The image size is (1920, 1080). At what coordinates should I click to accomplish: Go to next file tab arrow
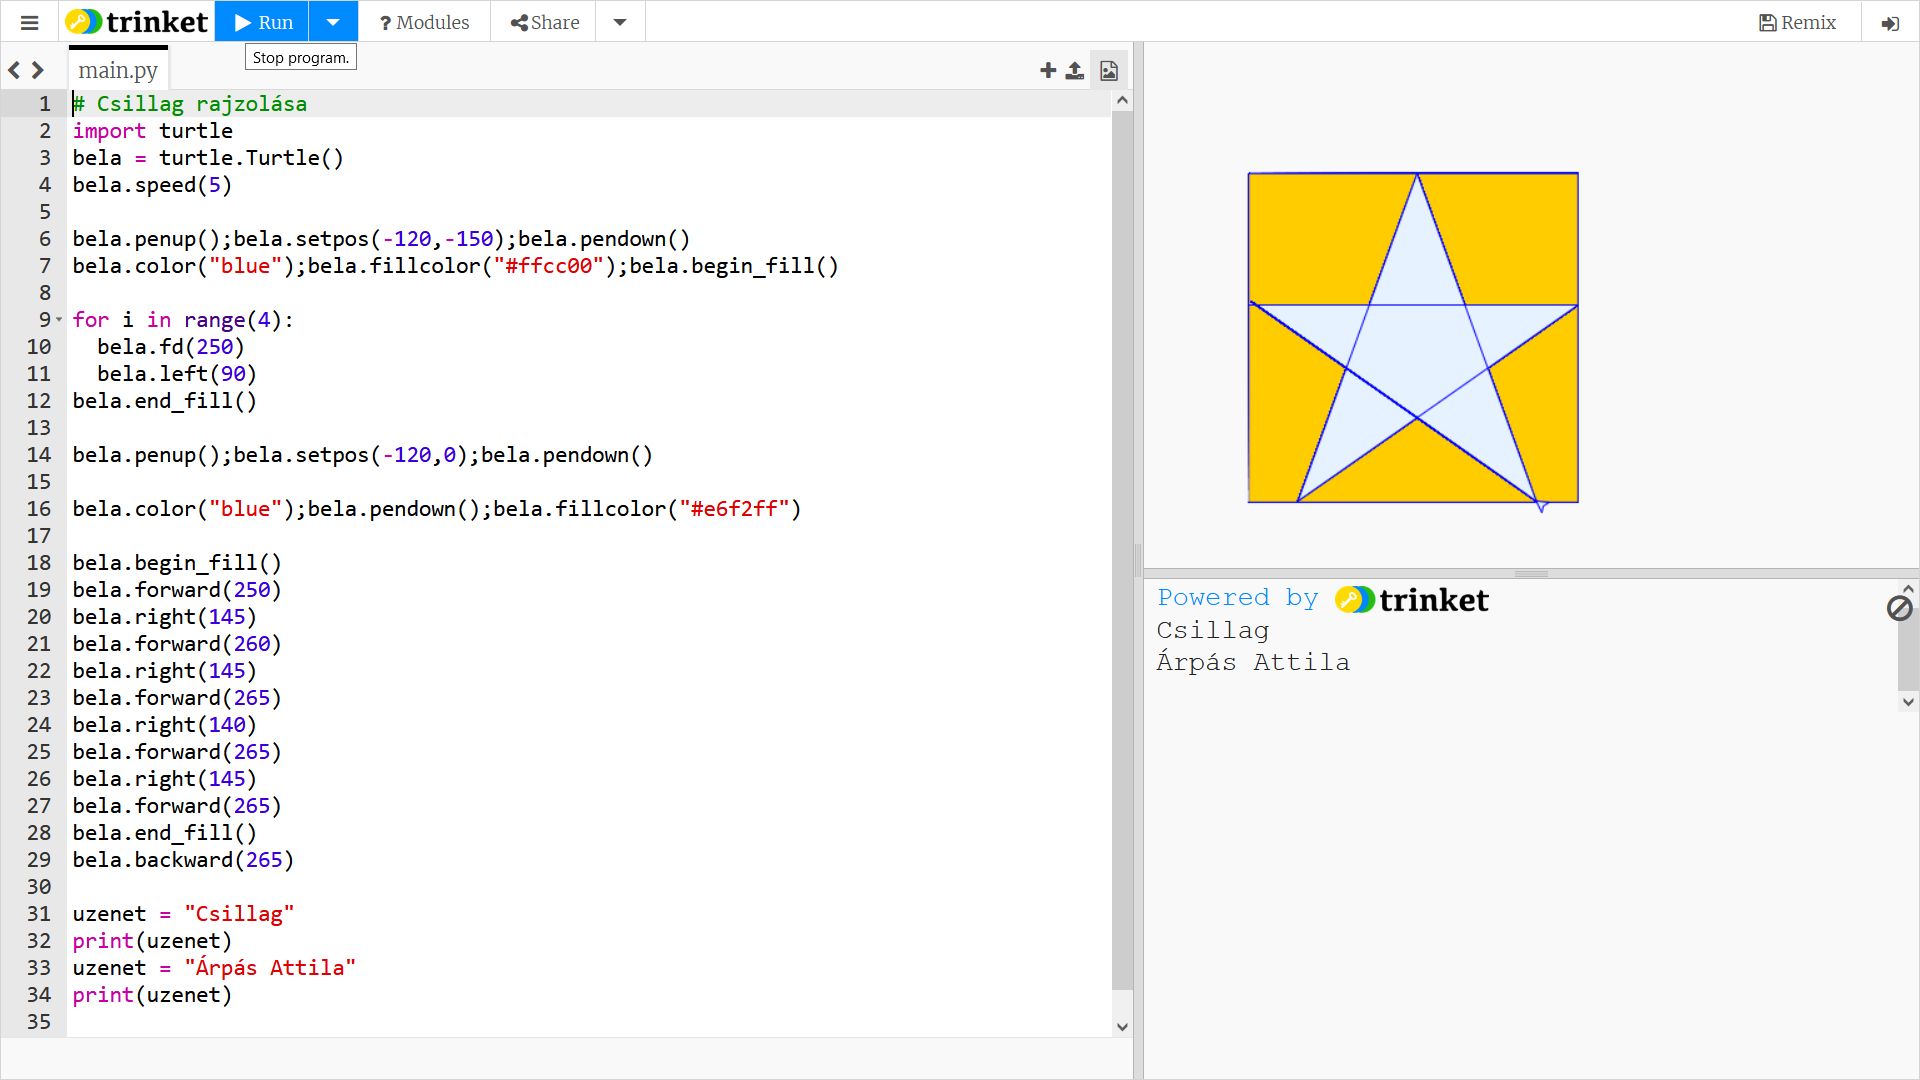(x=38, y=70)
